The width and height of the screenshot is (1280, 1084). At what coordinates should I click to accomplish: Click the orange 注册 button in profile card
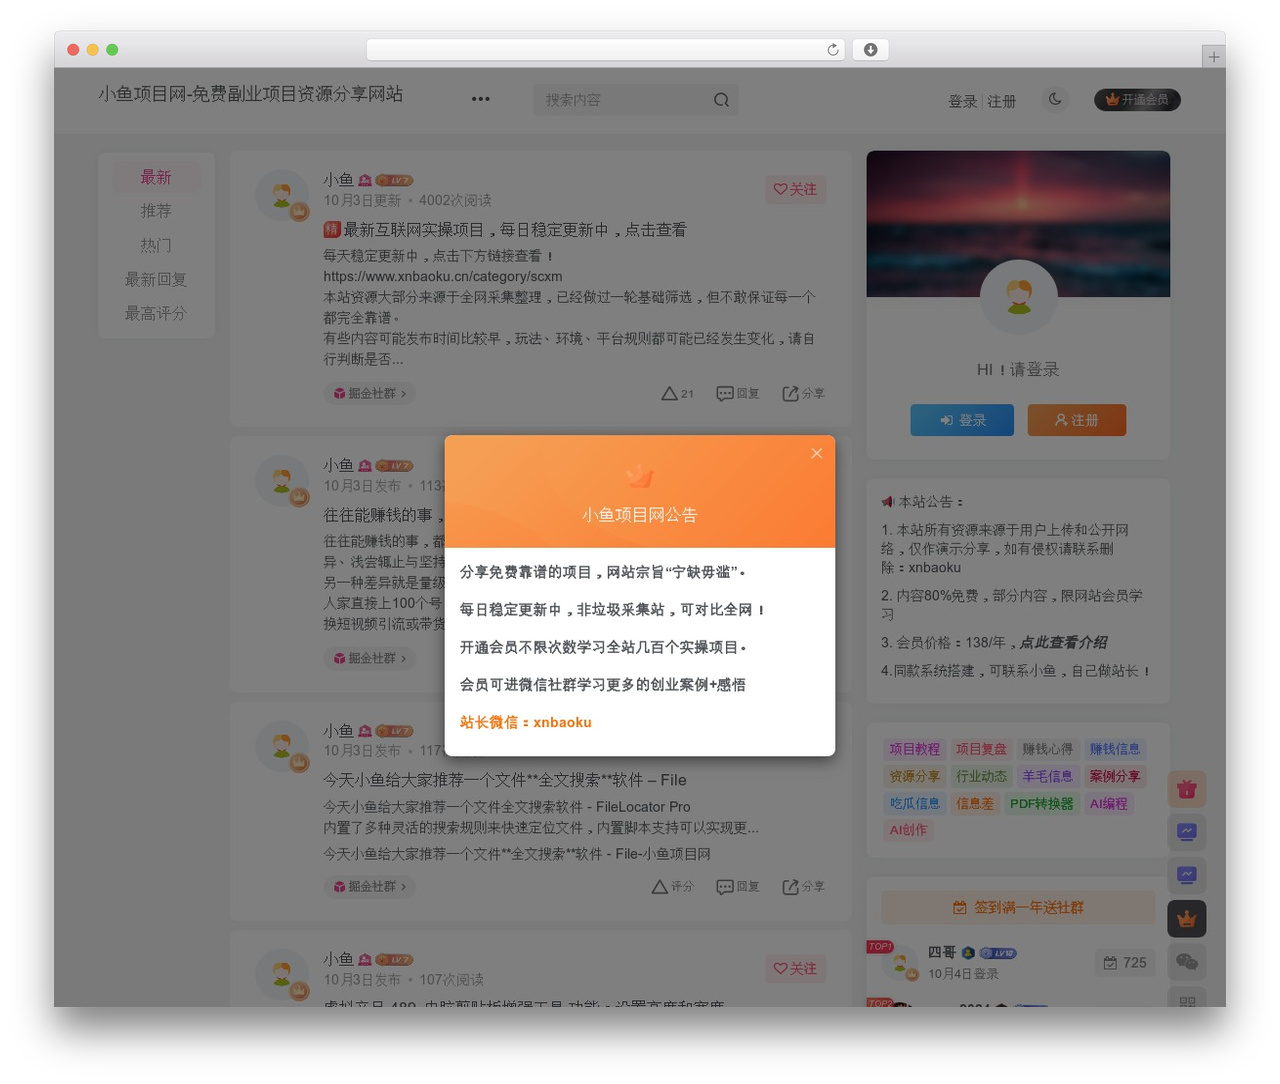tap(1077, 420)
